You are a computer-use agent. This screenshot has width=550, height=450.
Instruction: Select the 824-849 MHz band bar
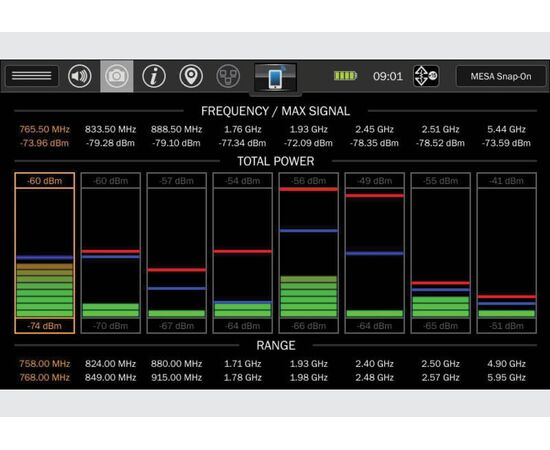[x=110, y=253]
